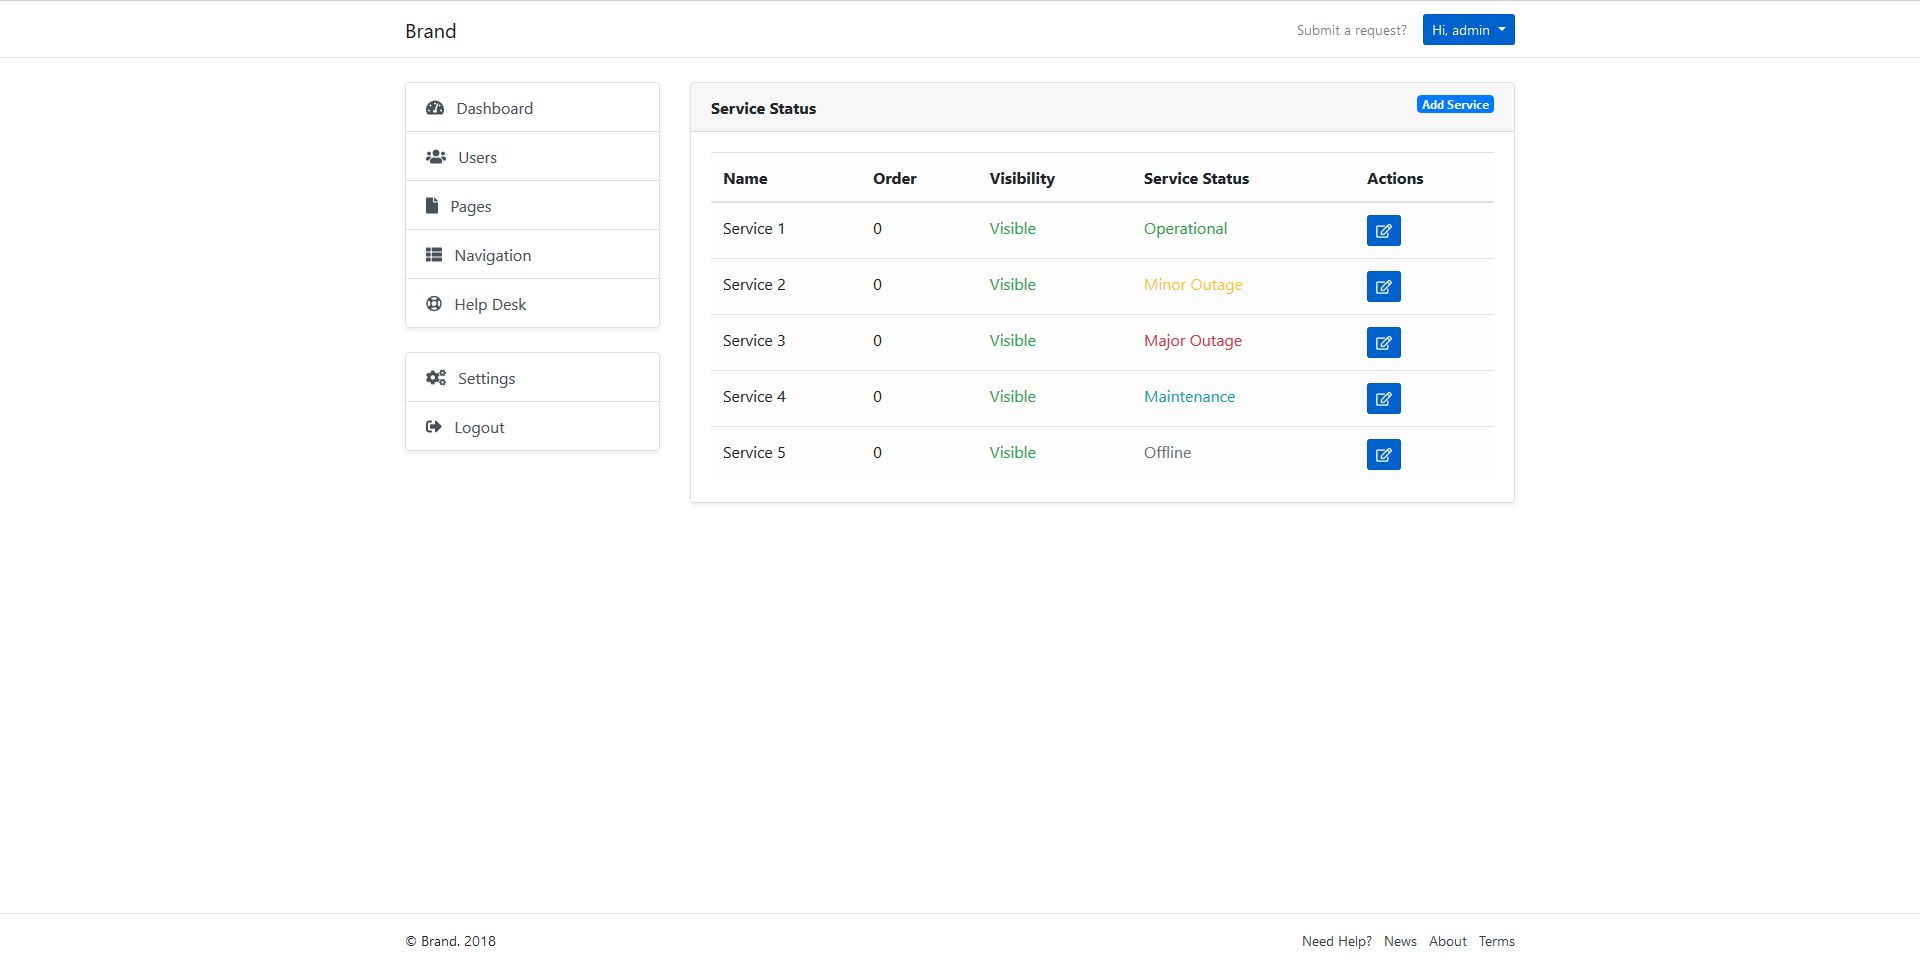Click the Add Service button
The width and height of the screenshot is (1920, 967).
point(1455,105)
